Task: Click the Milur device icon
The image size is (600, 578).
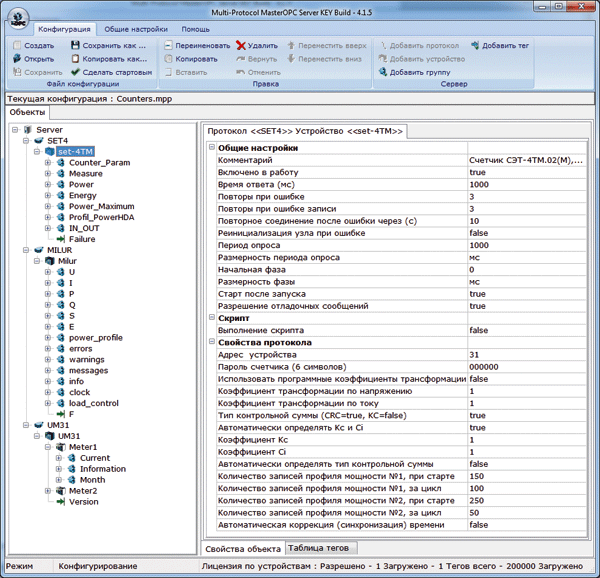Action: tap(50, 261)
